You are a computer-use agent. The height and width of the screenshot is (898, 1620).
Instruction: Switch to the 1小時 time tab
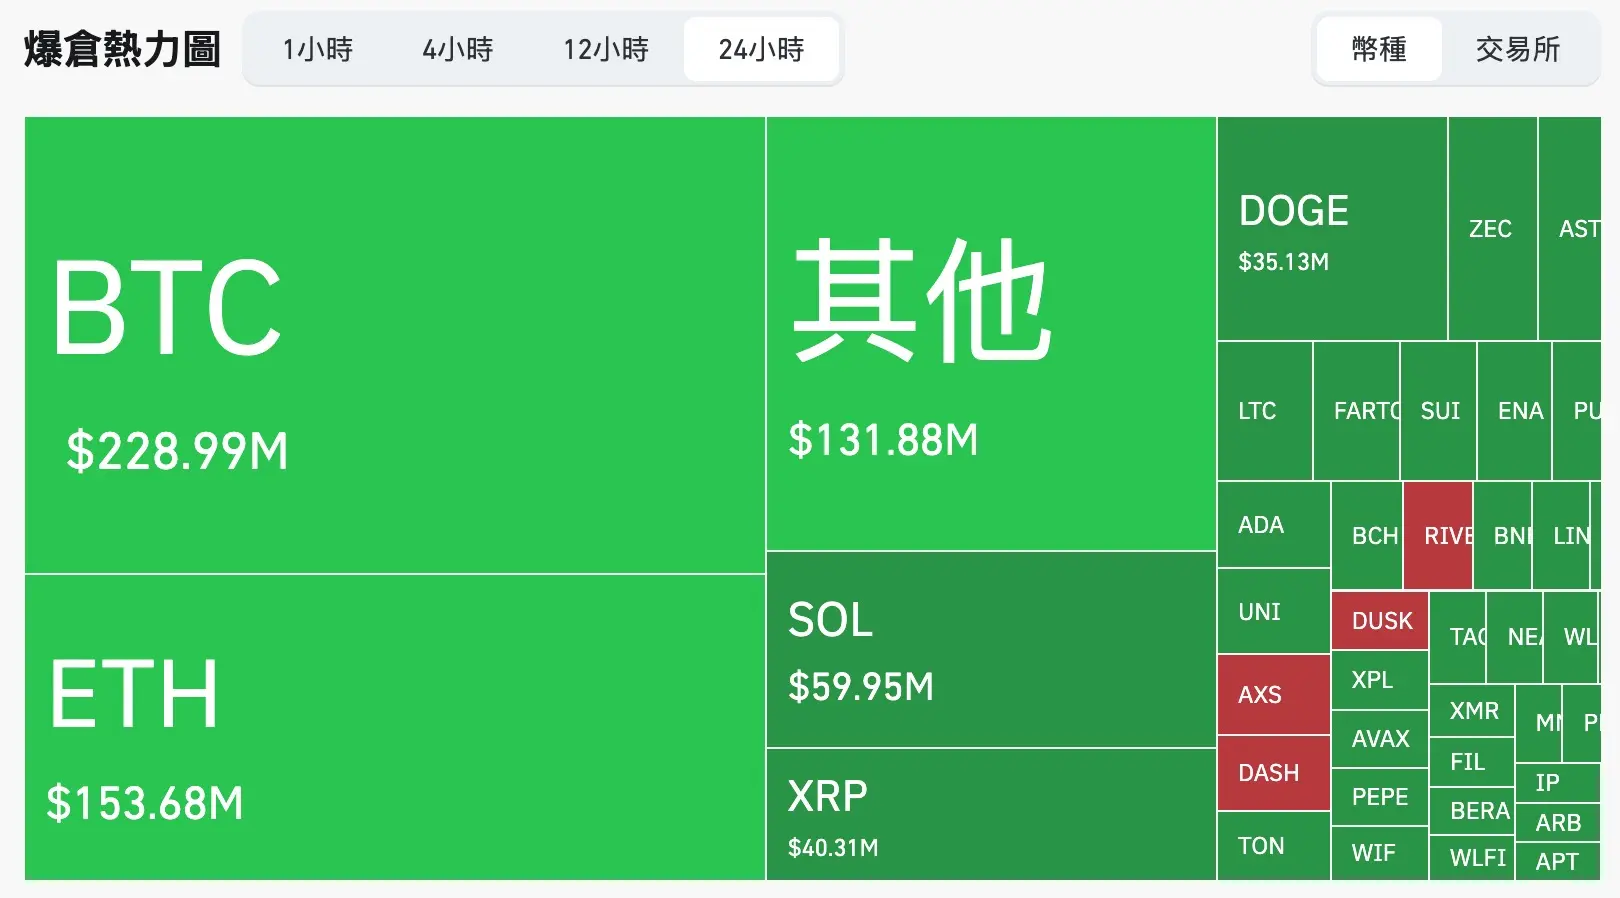318,49
